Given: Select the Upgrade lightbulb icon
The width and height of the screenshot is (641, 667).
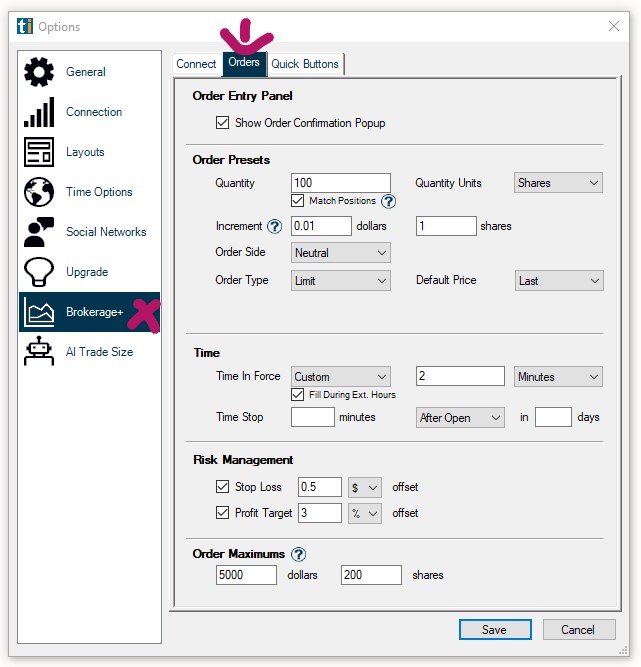Looking at the screenshot, I should click(x=39, y=272).
